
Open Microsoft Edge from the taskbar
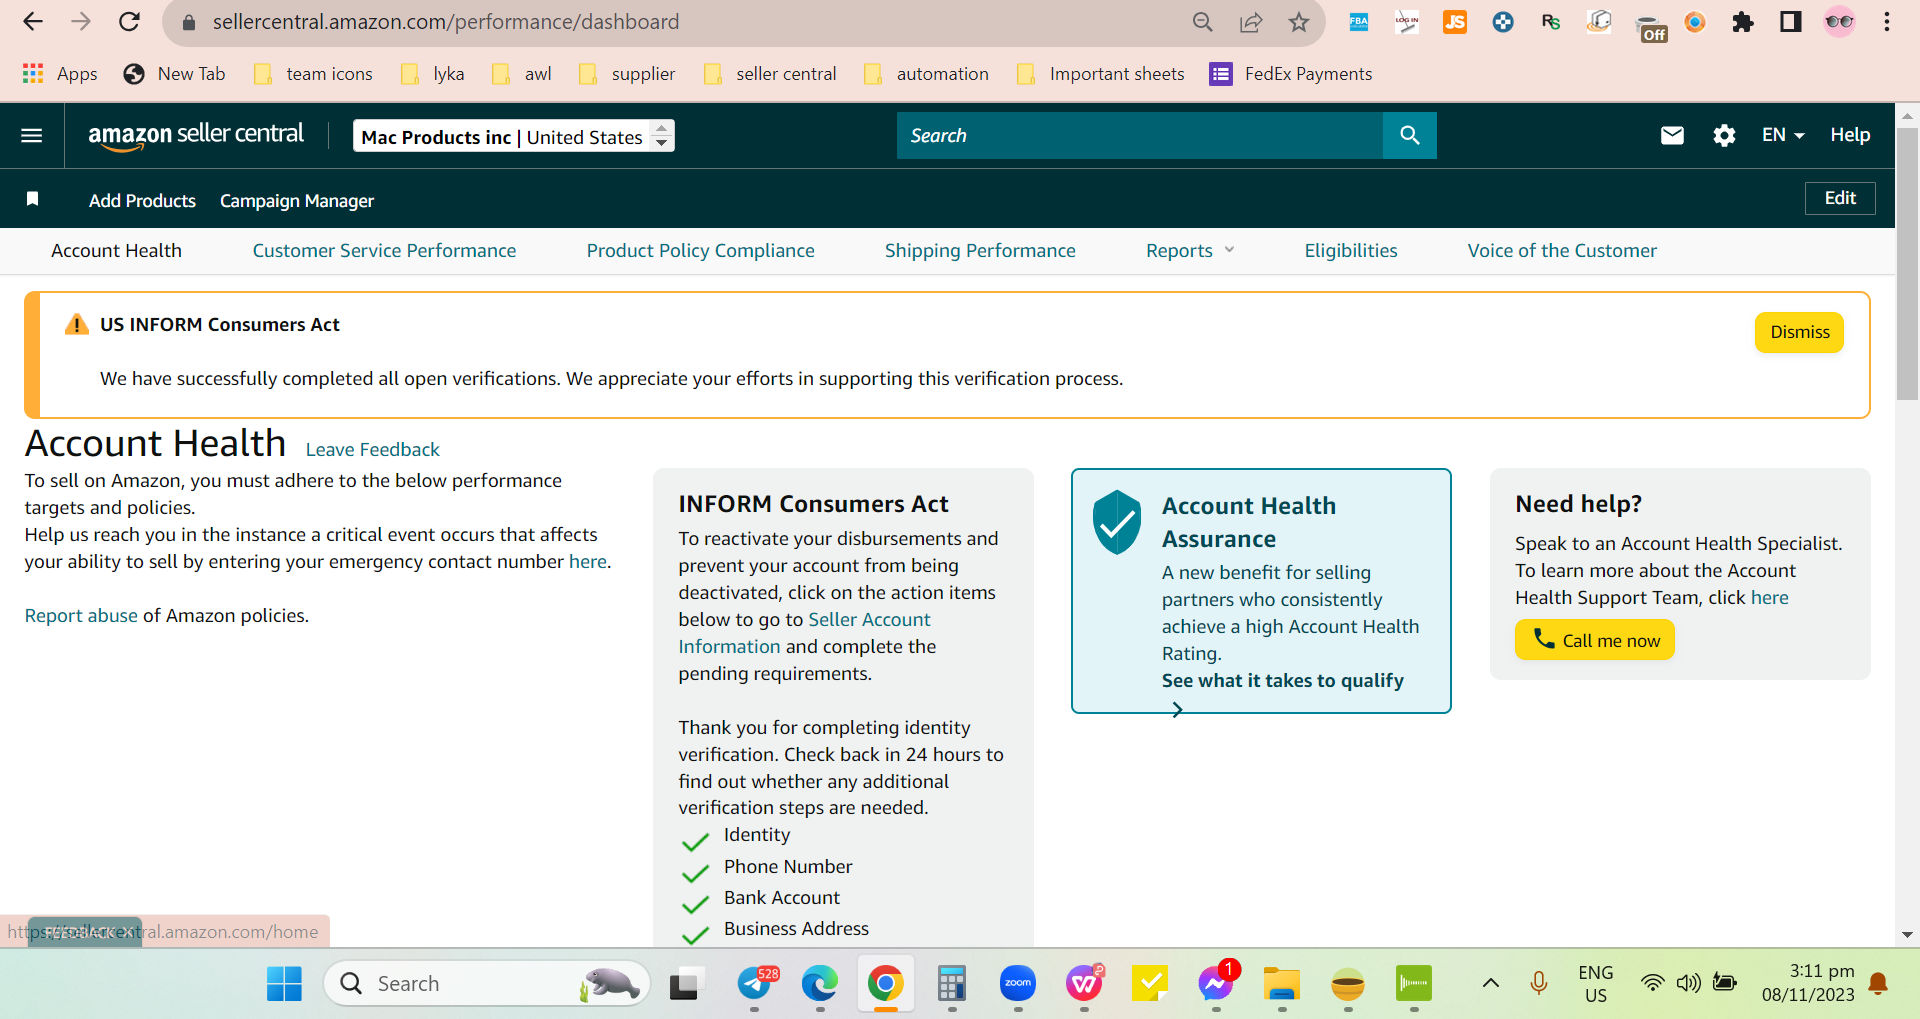(x=820, y=984)
